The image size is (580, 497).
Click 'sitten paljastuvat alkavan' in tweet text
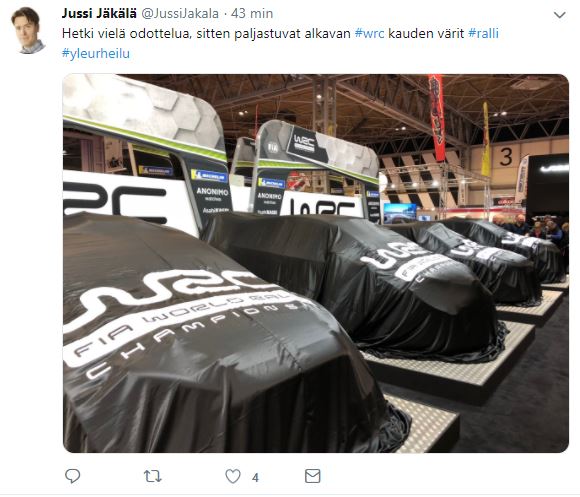tap(273, 34)
